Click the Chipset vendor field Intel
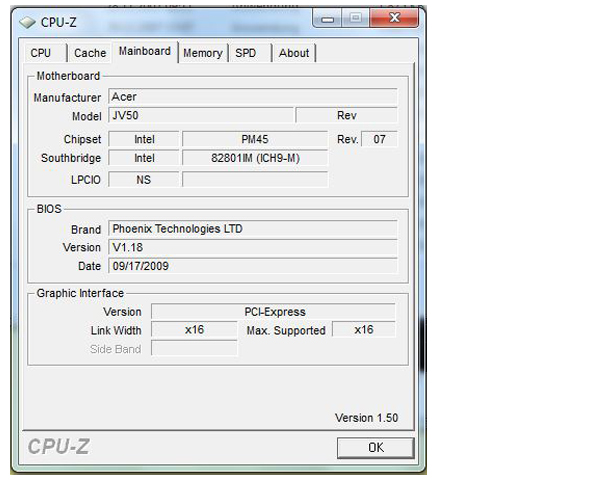The image size is (600, 480). (144, 139)
